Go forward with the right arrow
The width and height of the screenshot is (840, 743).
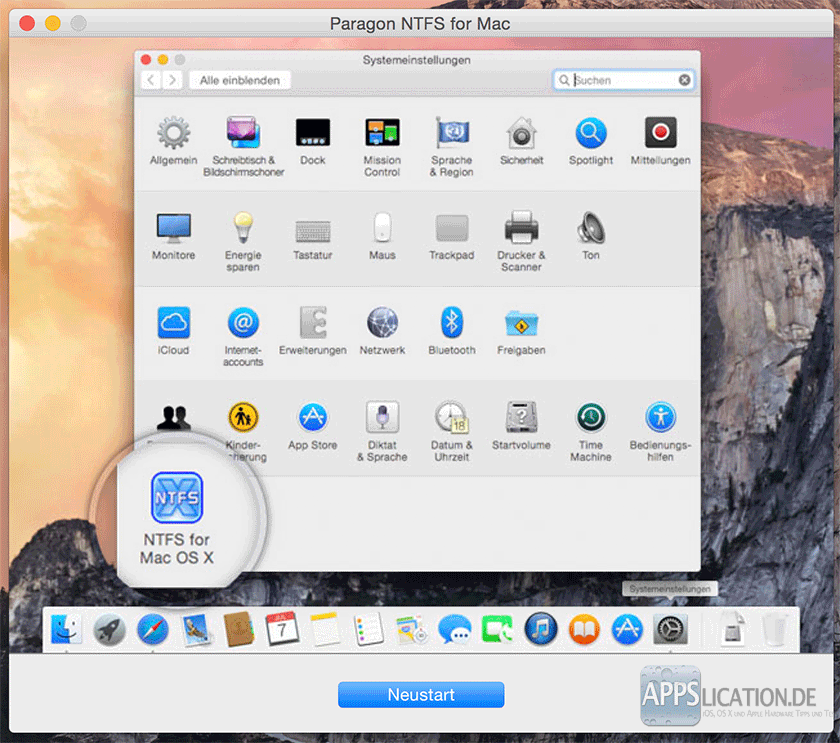172,80
